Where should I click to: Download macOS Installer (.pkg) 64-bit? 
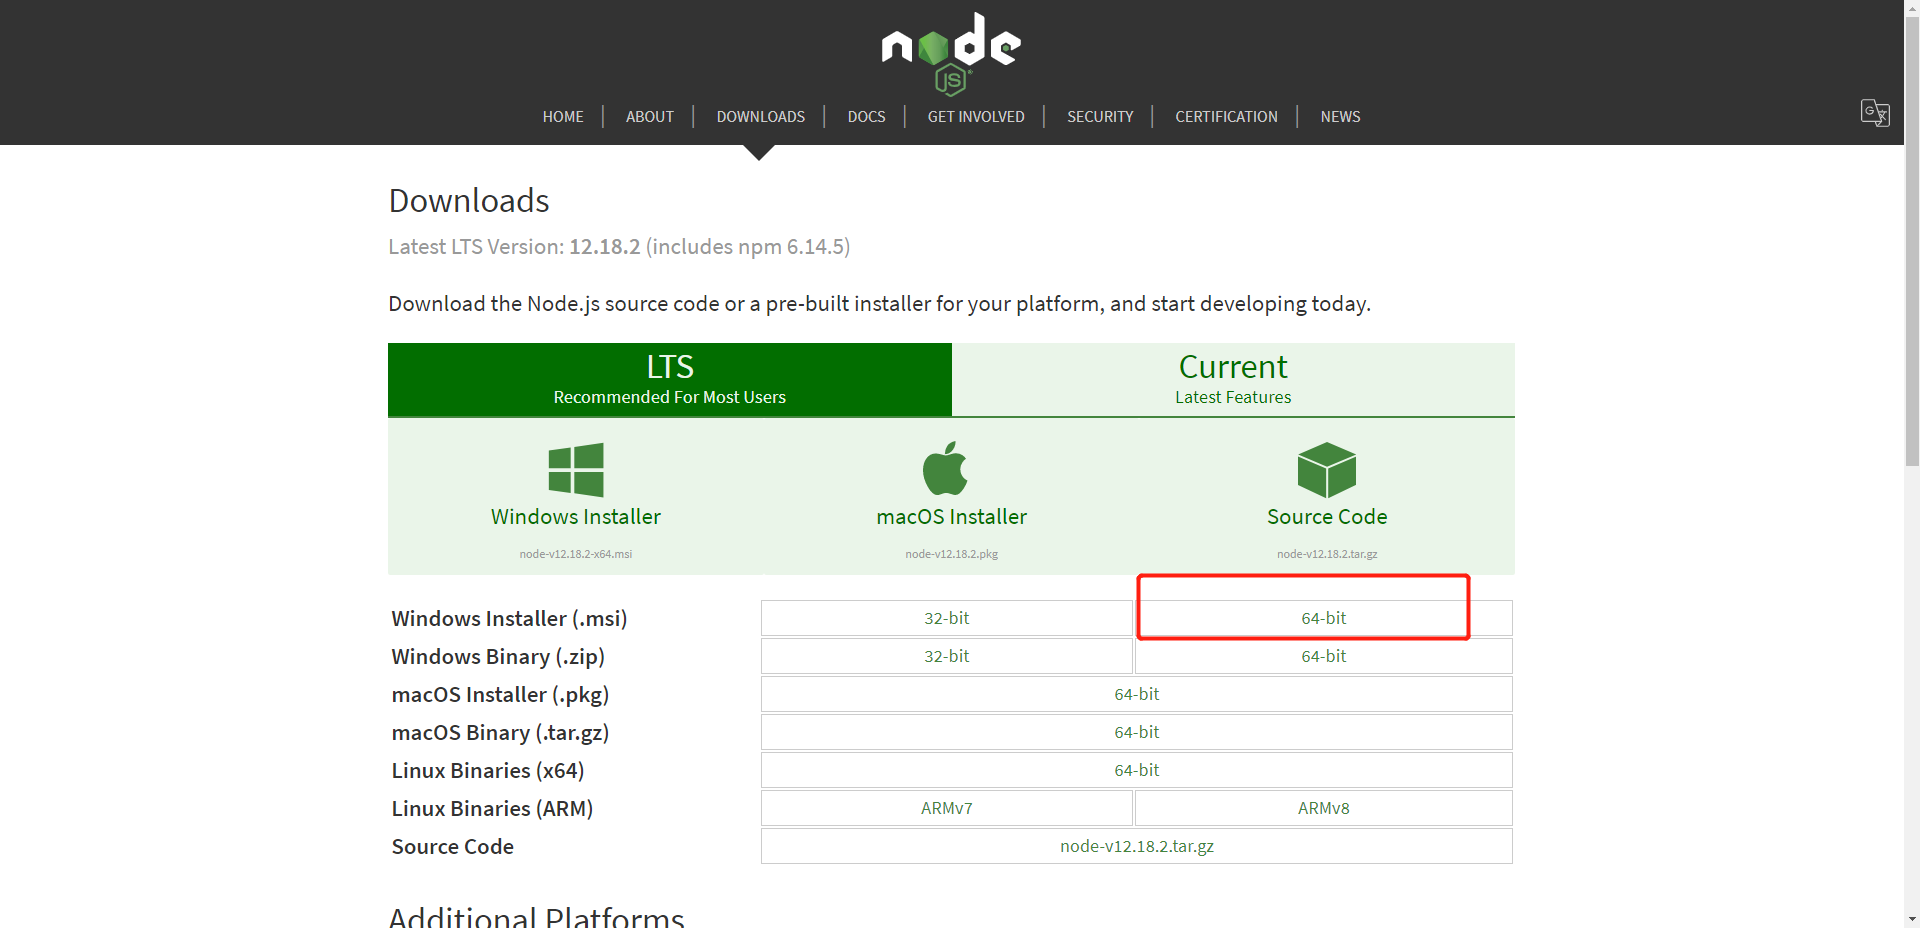pyautogui.click(x=1136, y=694)
